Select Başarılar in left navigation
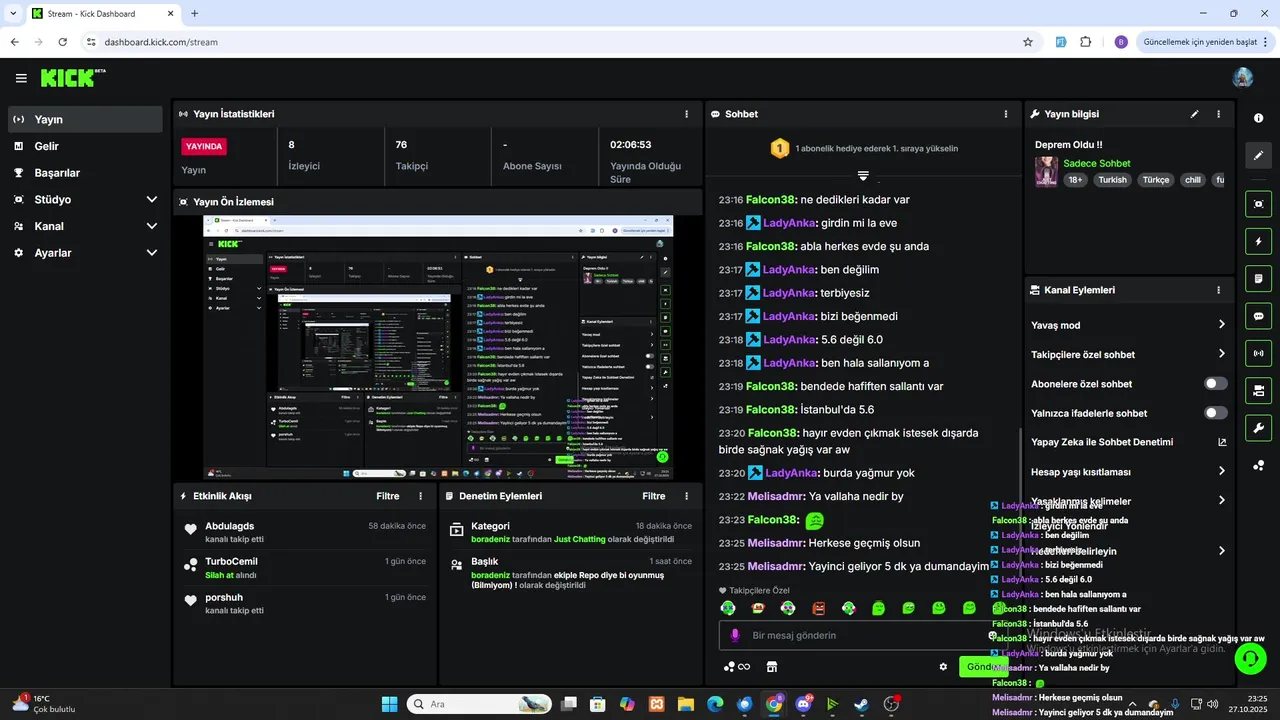This screenshot has width=1280, height=720. coord(85,172)
